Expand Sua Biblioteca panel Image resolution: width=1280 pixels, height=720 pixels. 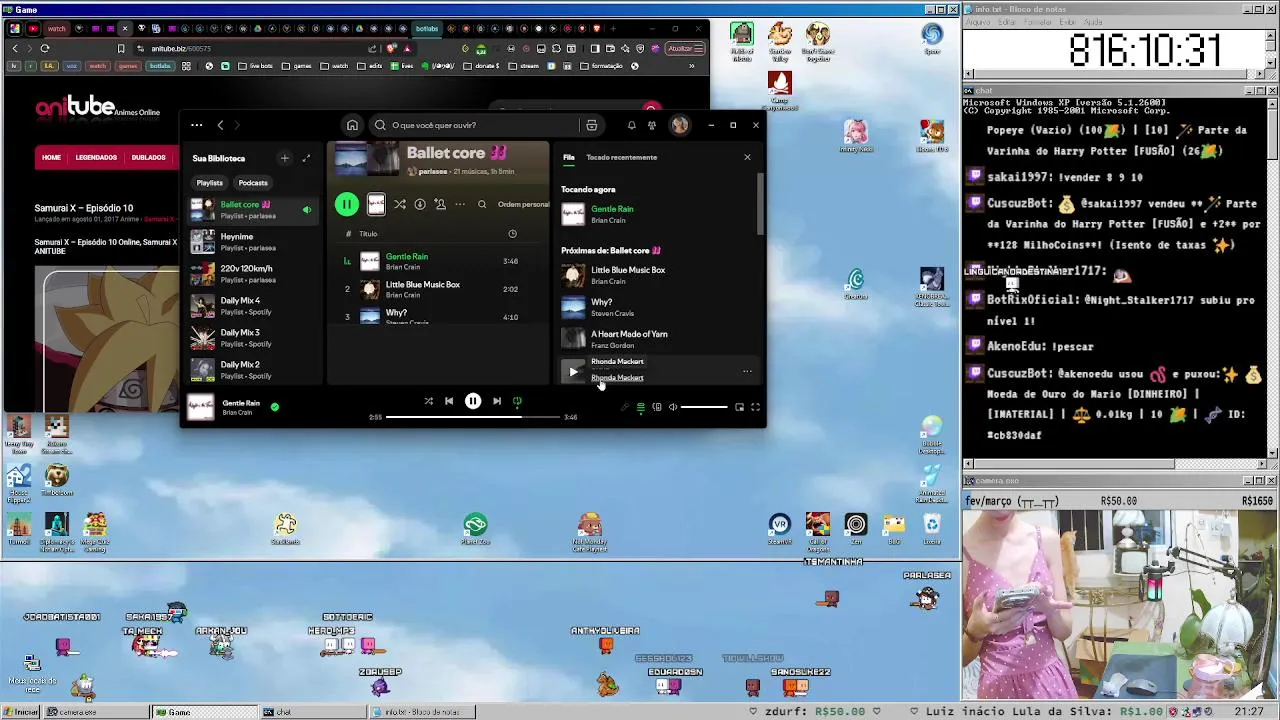click(306, 158)
